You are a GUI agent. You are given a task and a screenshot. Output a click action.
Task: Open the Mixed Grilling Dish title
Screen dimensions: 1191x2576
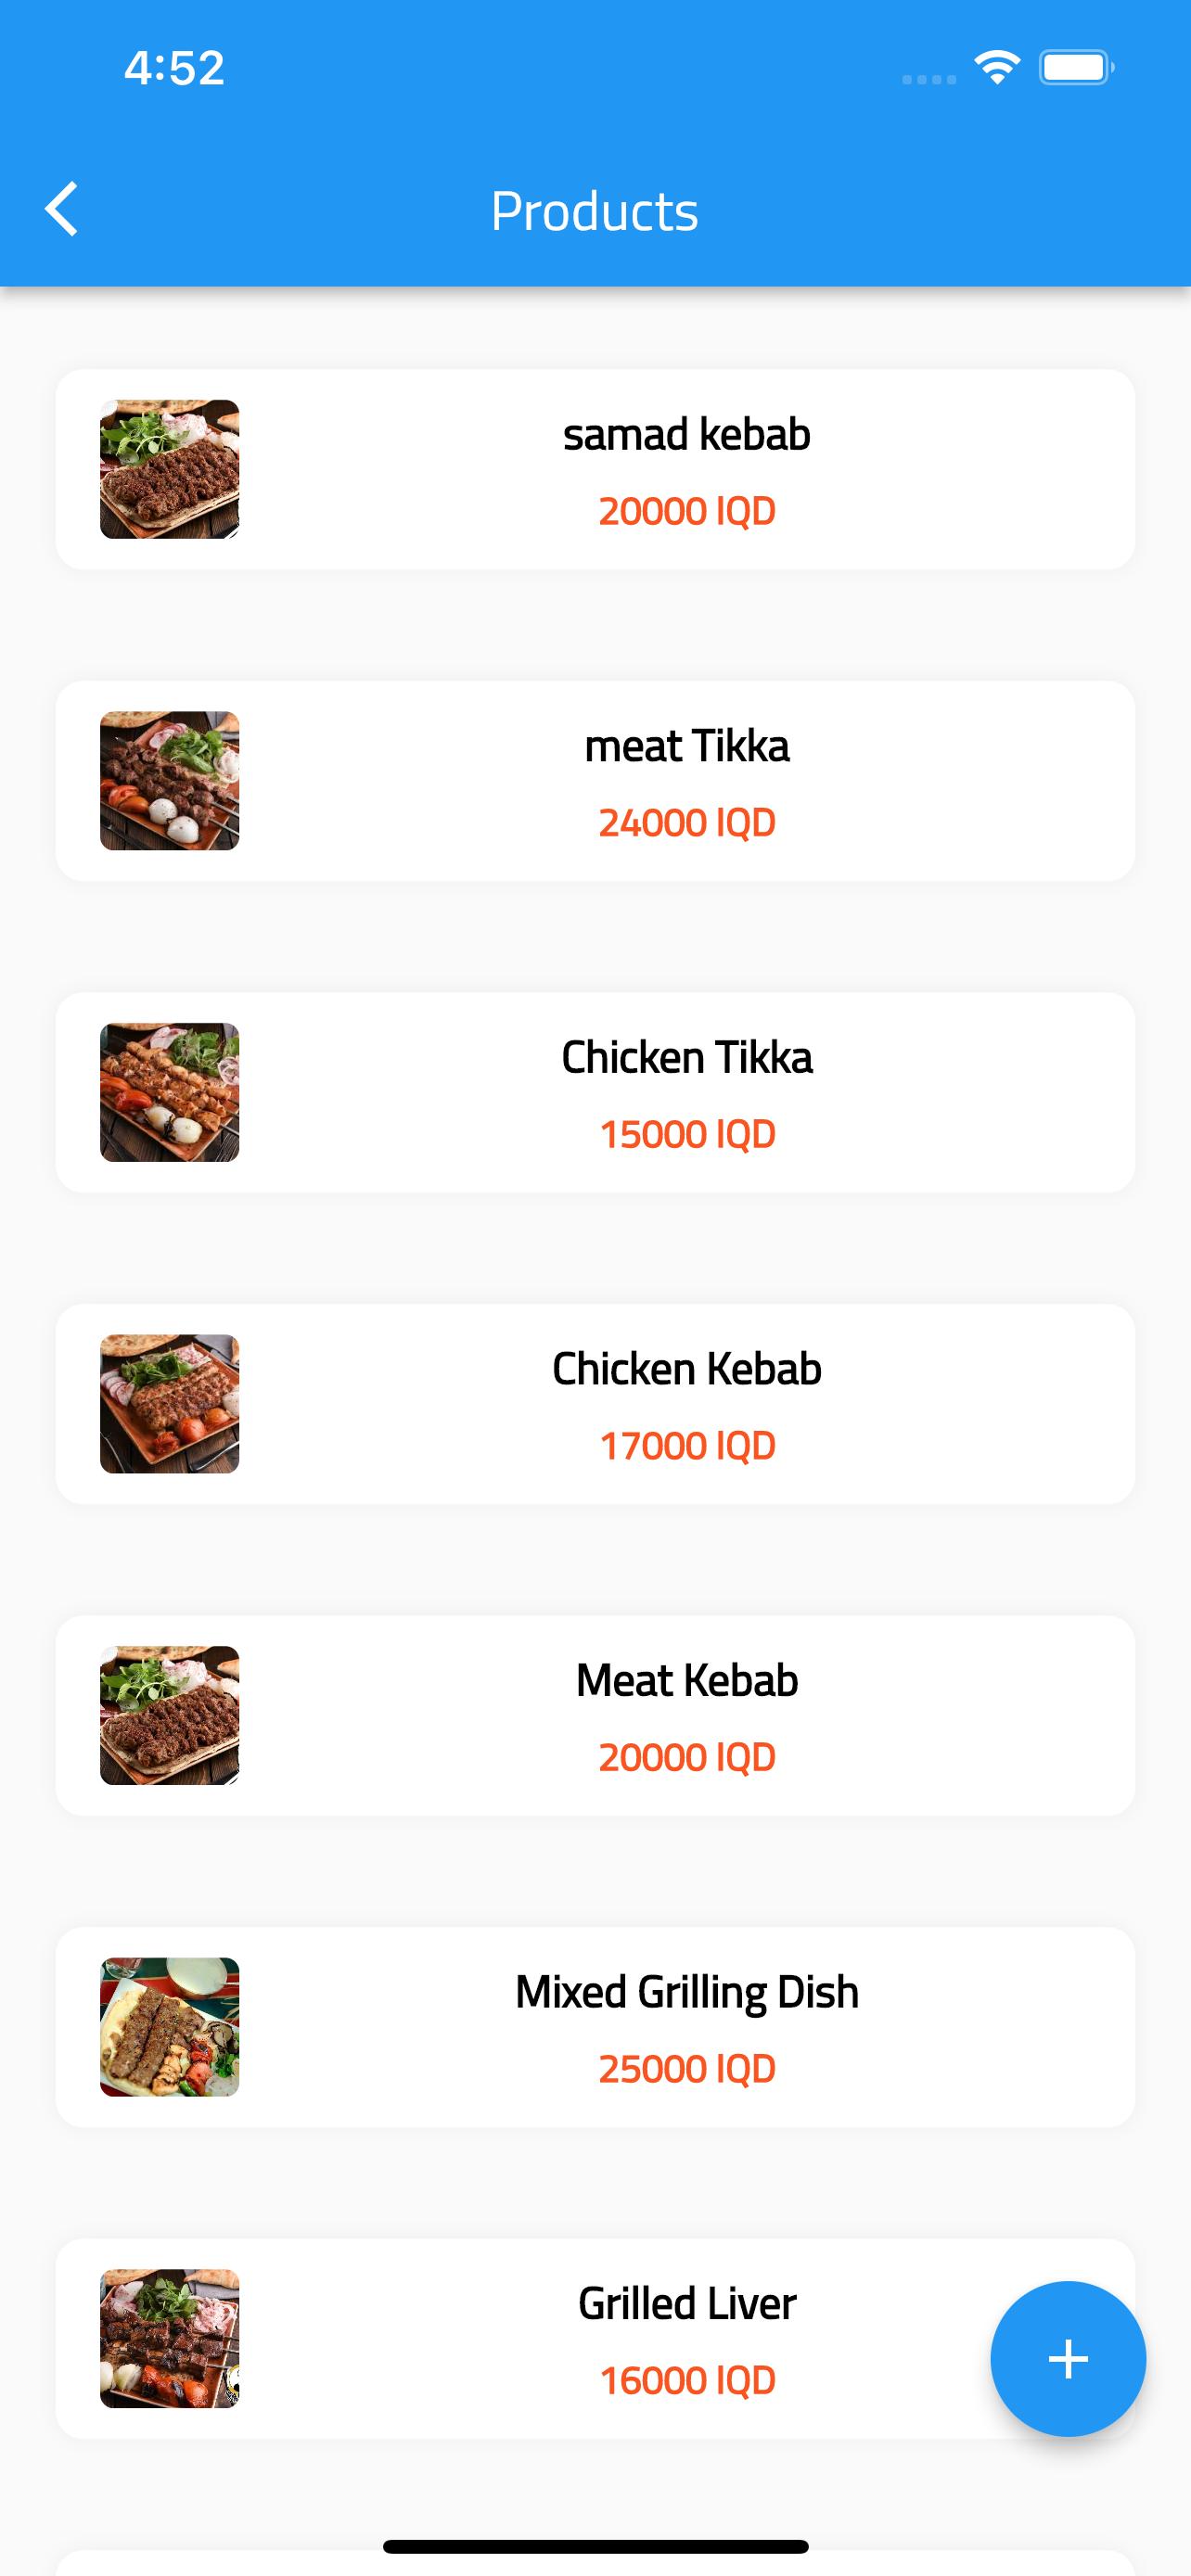[687, 1992]
